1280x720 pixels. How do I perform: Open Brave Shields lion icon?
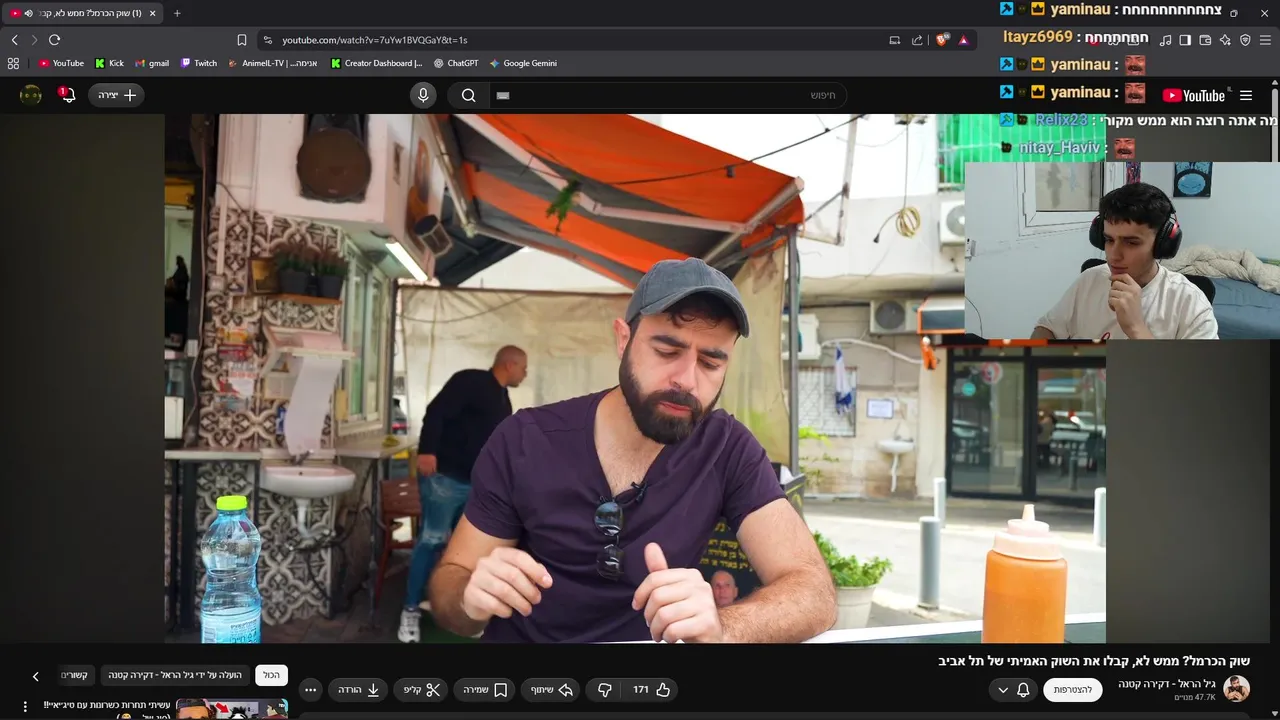pos(942,40)
